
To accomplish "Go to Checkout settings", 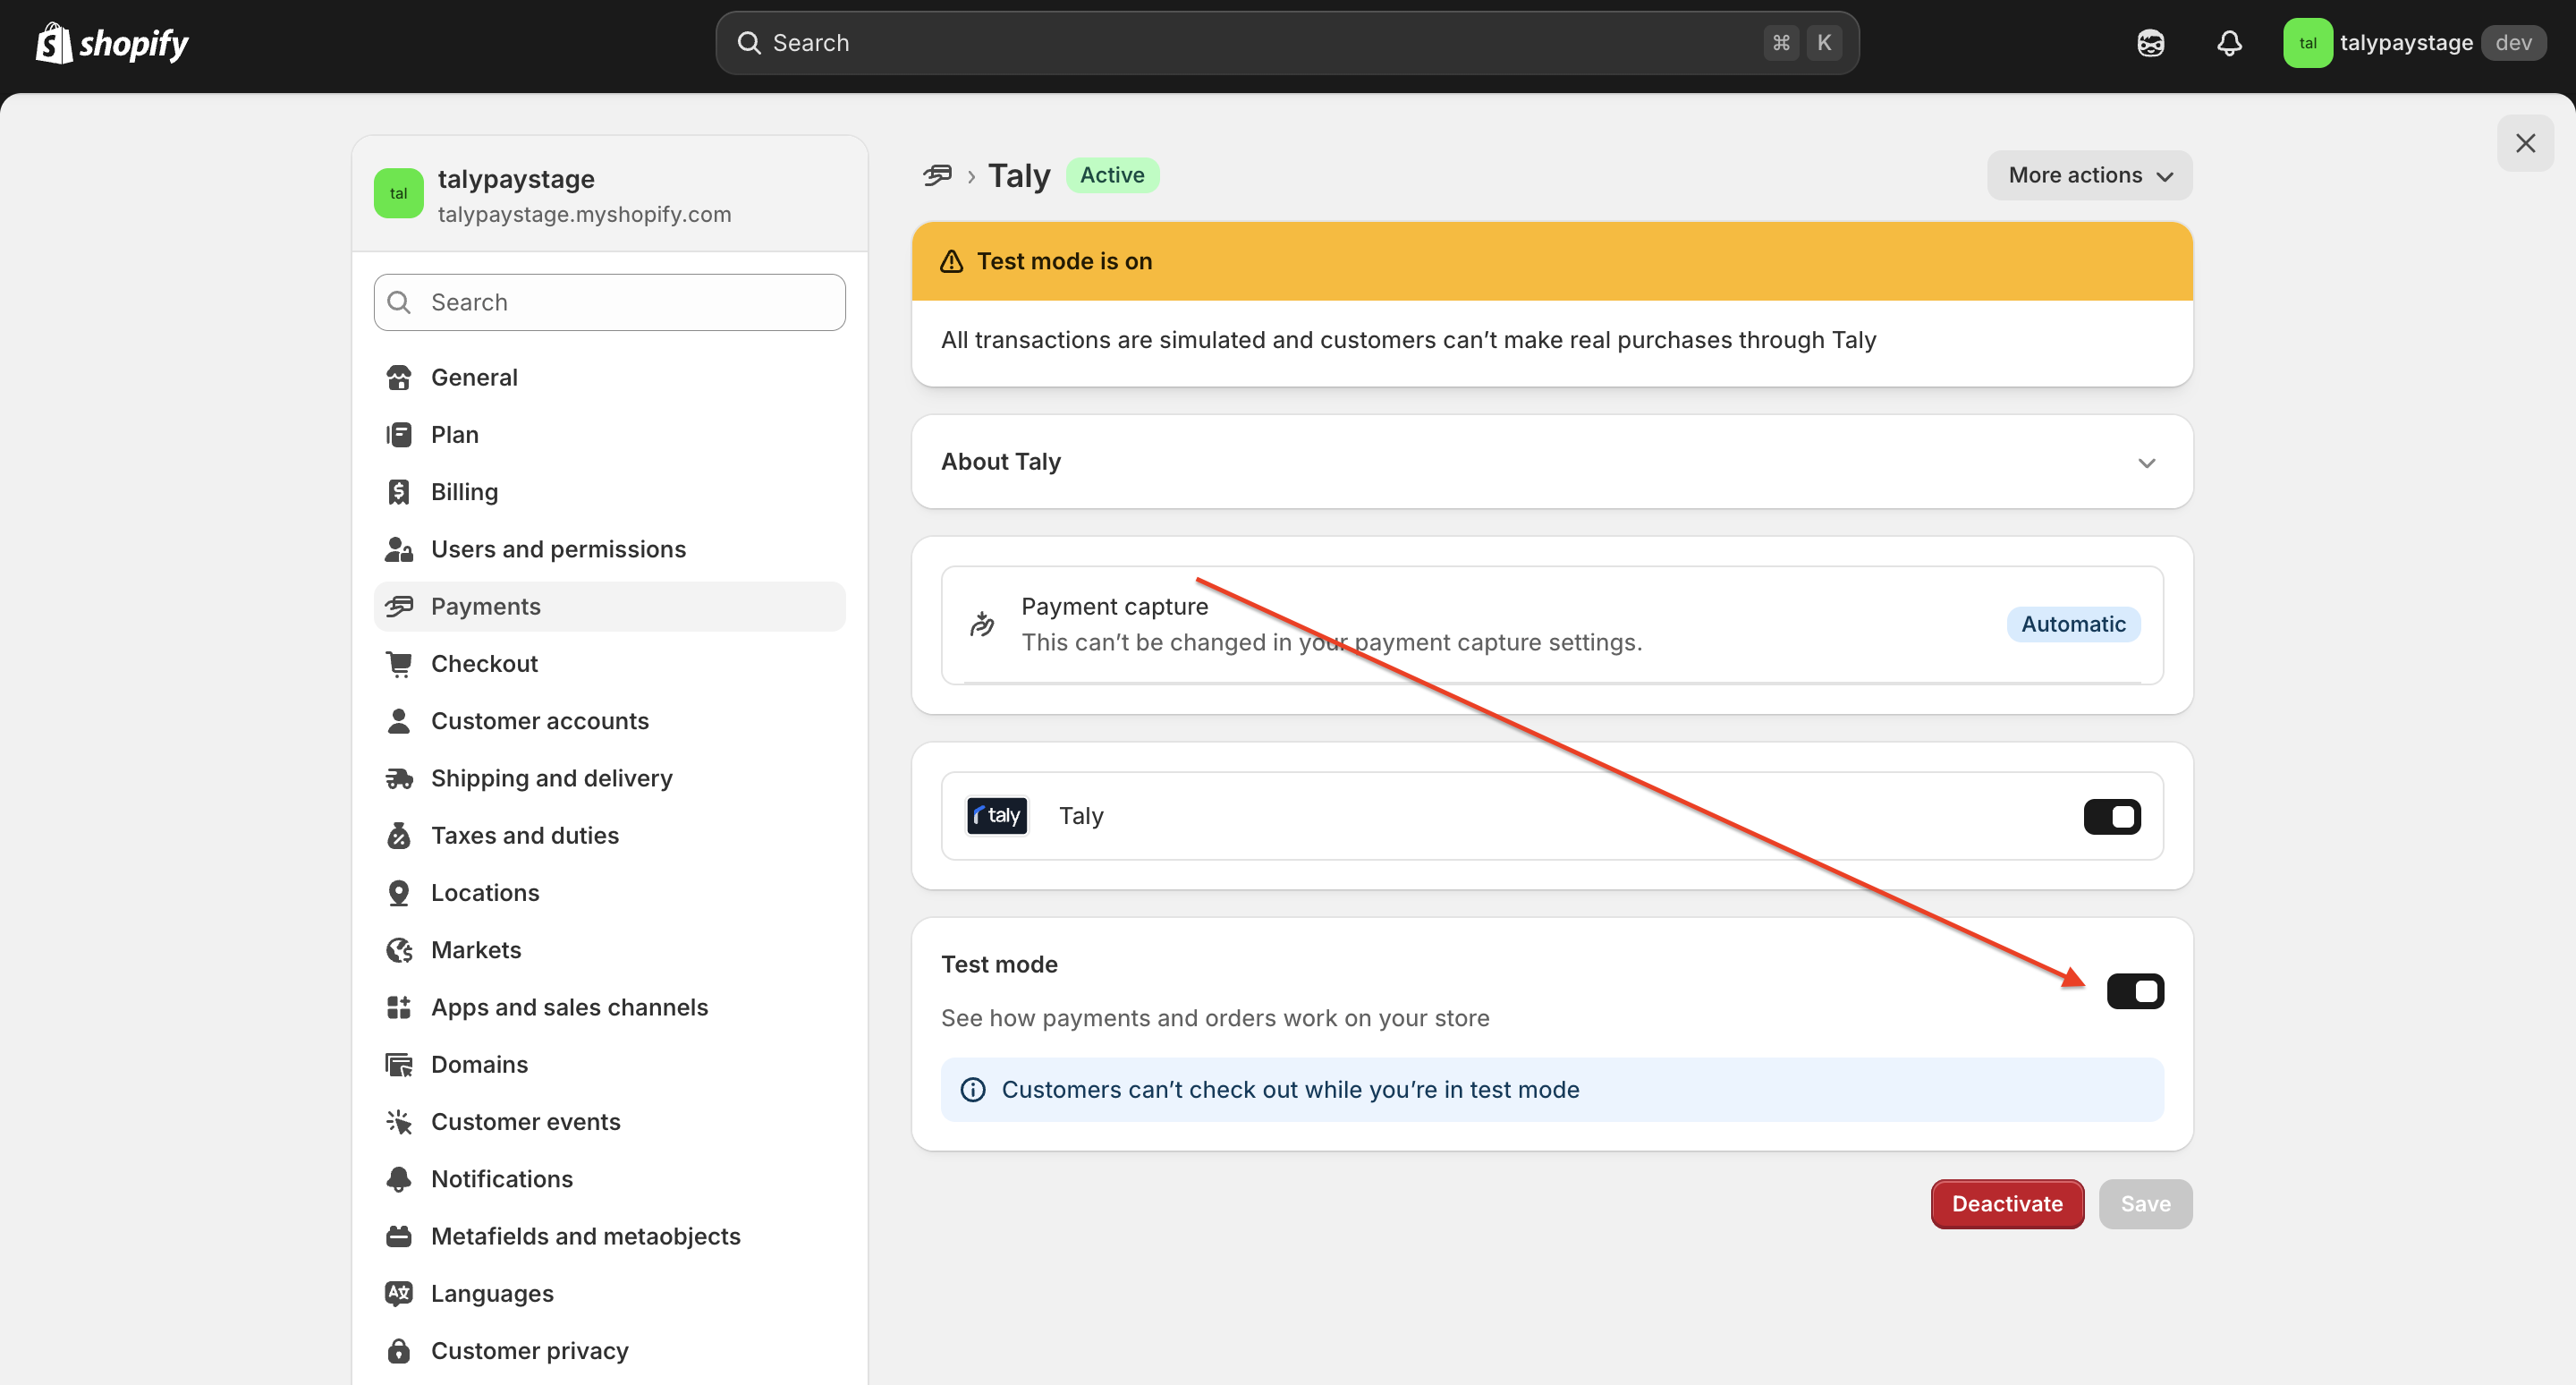I will click(484, 664).
